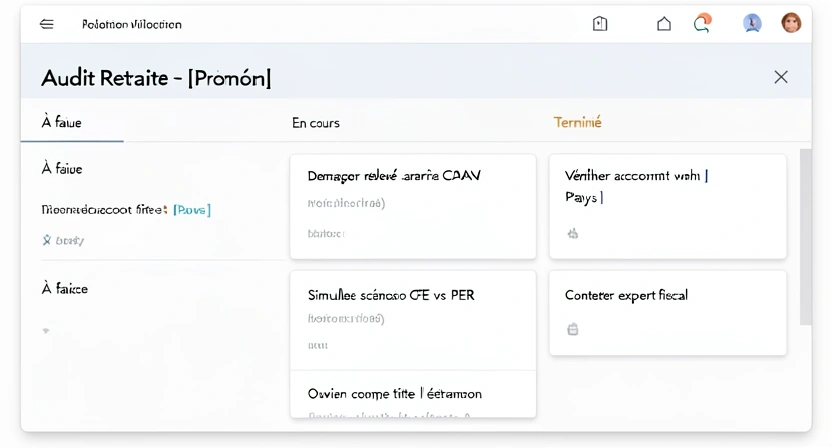The image size is (832, 448).
Task: Click the blue clock avatar icon
Action: [x=752, y=23]
